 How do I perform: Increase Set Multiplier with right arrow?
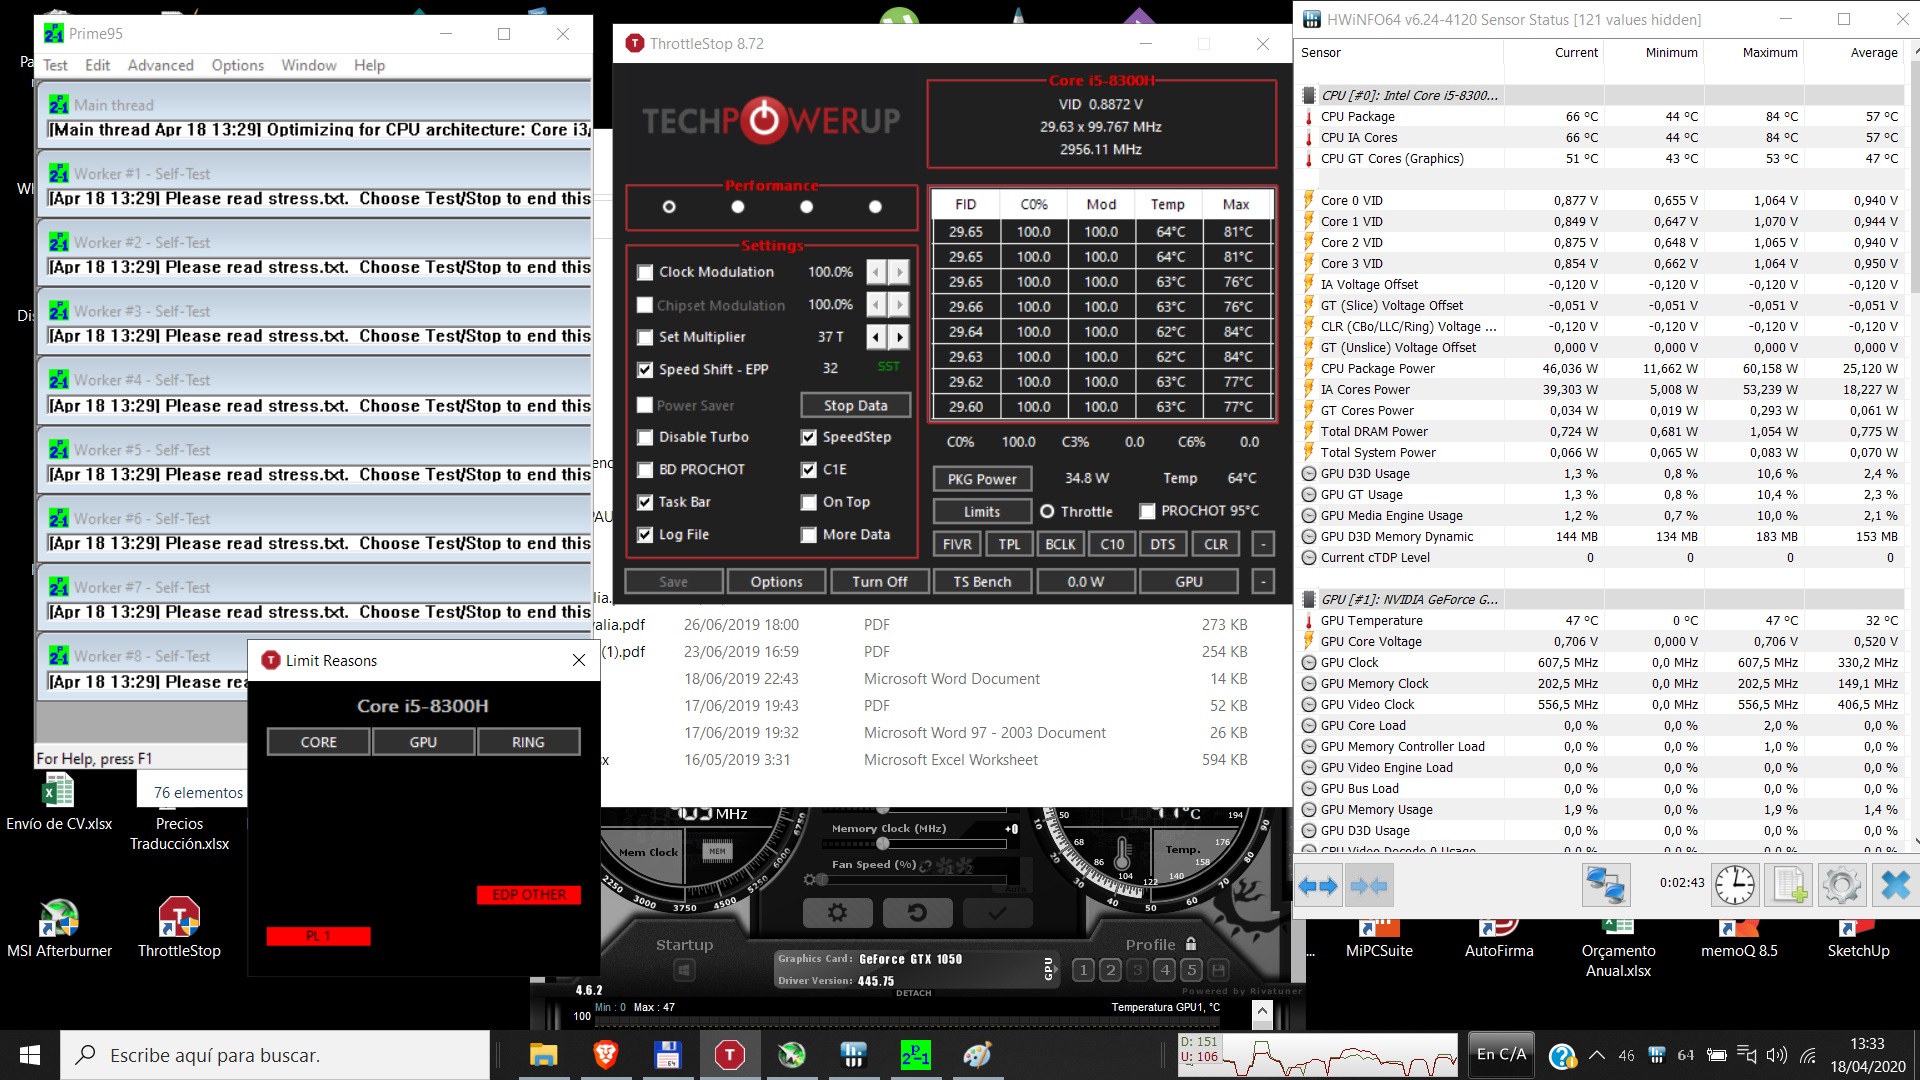pos(899,337)
